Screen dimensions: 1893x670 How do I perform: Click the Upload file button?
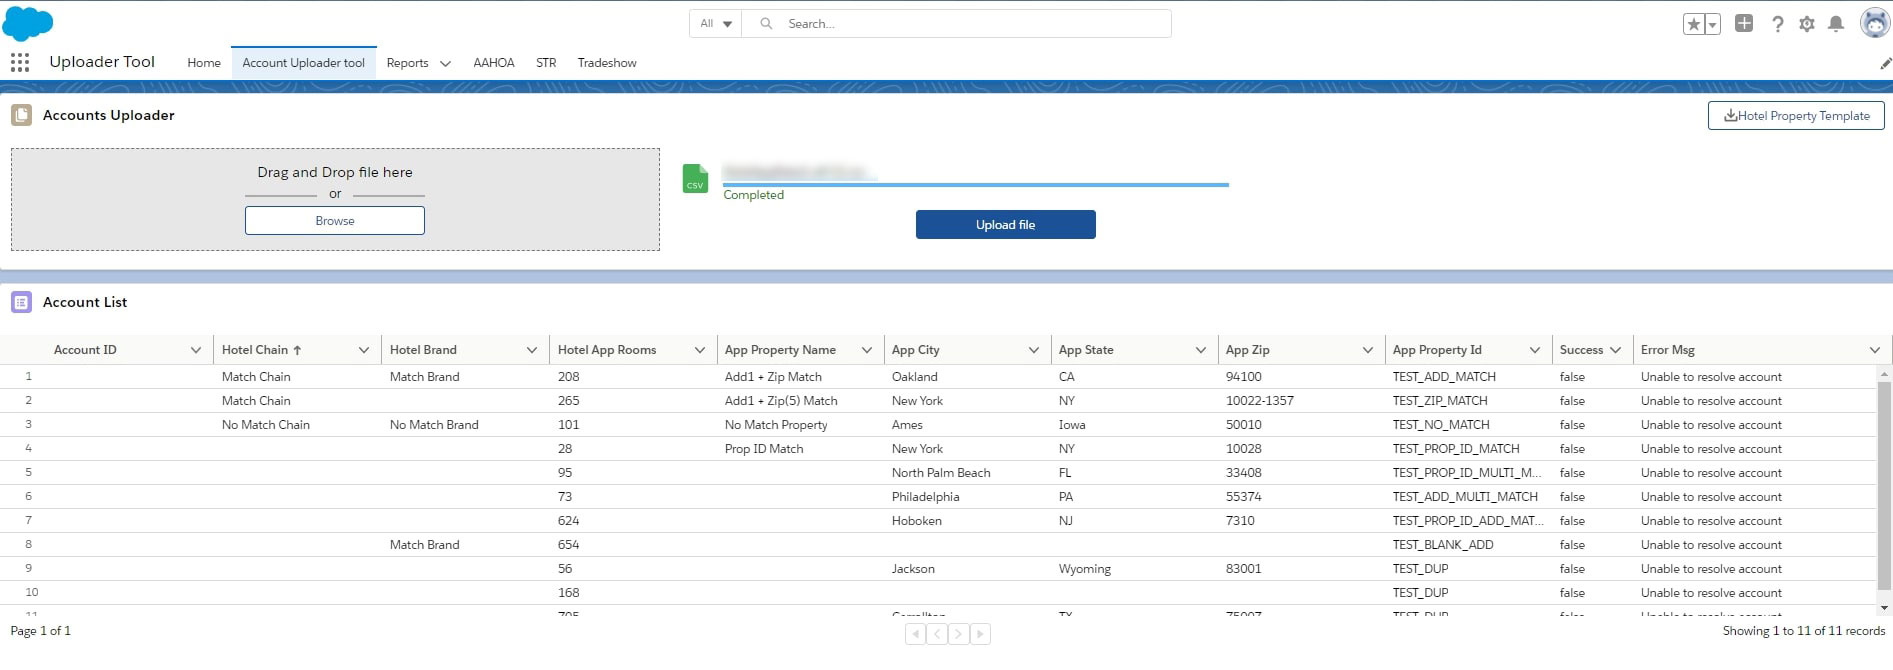pyautogui.click(x=1006, y=225)
